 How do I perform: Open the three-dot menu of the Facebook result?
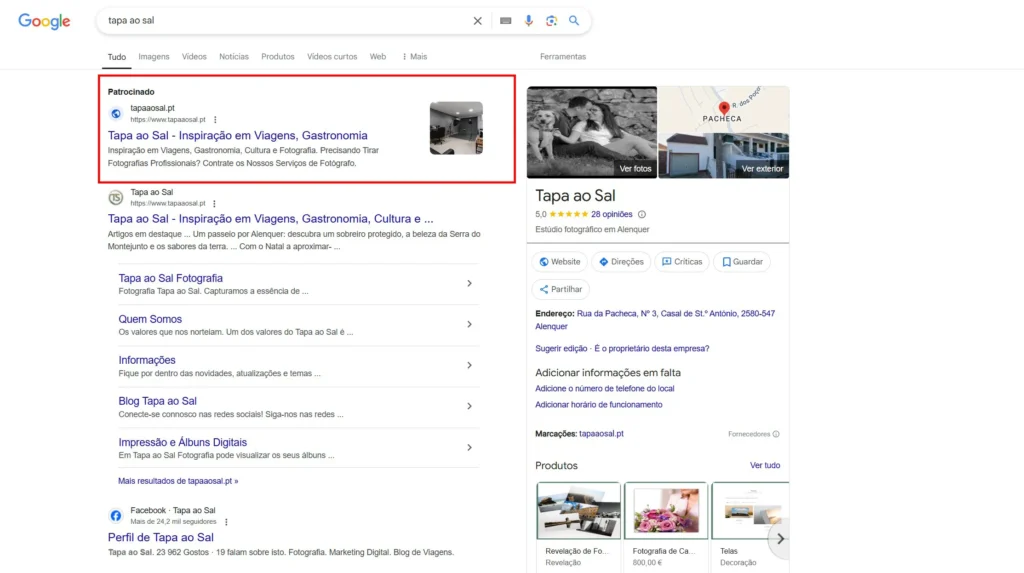tap(226, 522)
